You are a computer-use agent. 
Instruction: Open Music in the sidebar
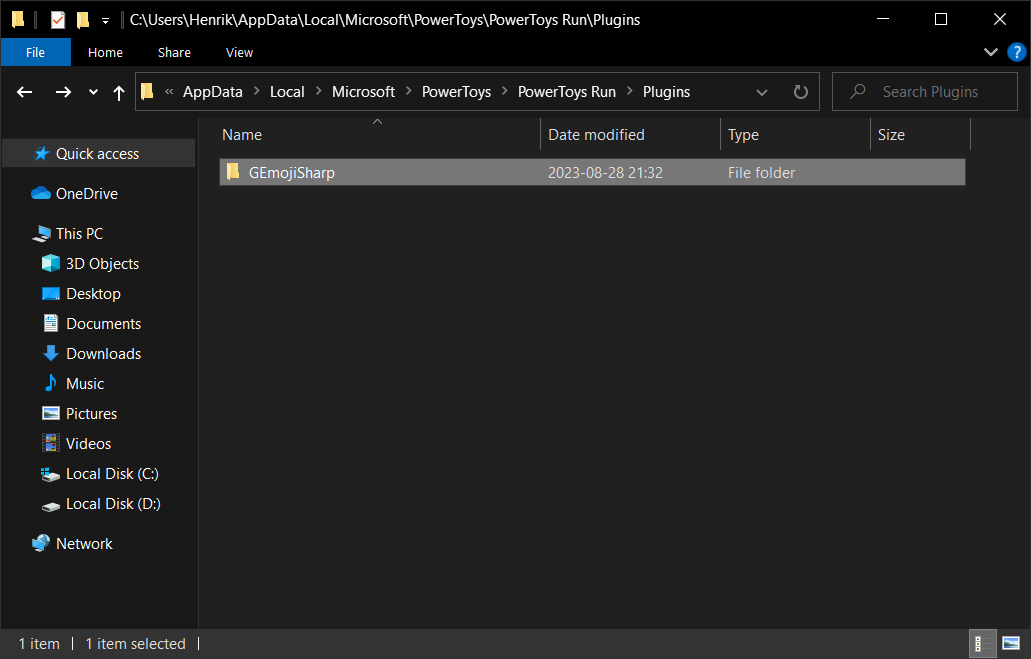point(85,384)
